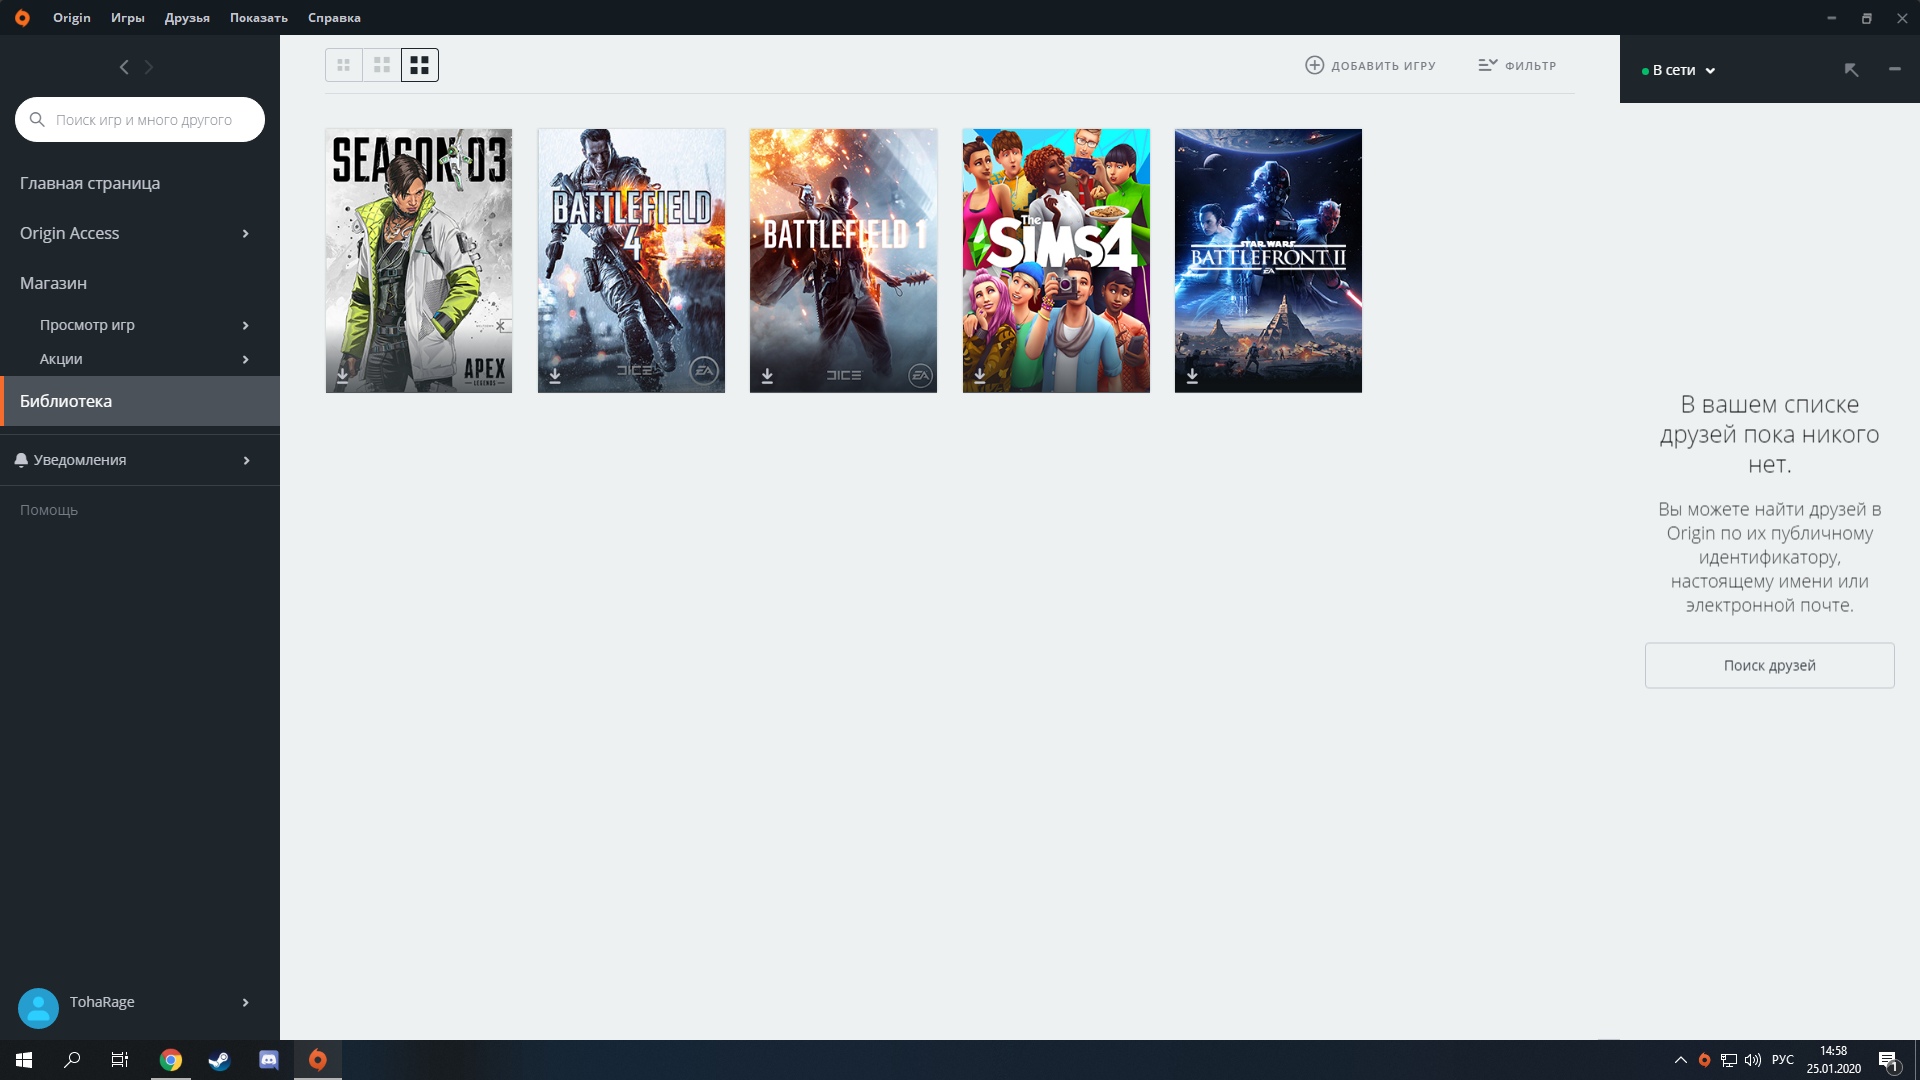Open Windows taskbar search
The image size is (1920, 1080).
click(x=72, y=1060)
